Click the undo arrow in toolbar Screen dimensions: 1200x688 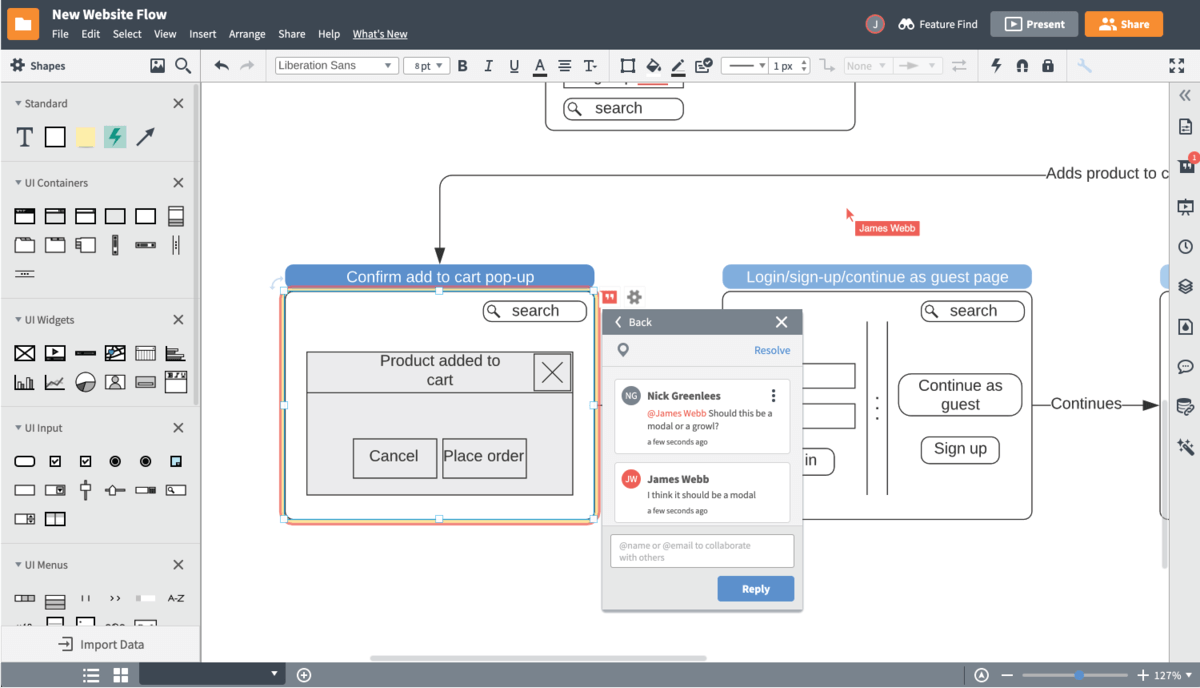pyautogui.click(x=222, y=66)
